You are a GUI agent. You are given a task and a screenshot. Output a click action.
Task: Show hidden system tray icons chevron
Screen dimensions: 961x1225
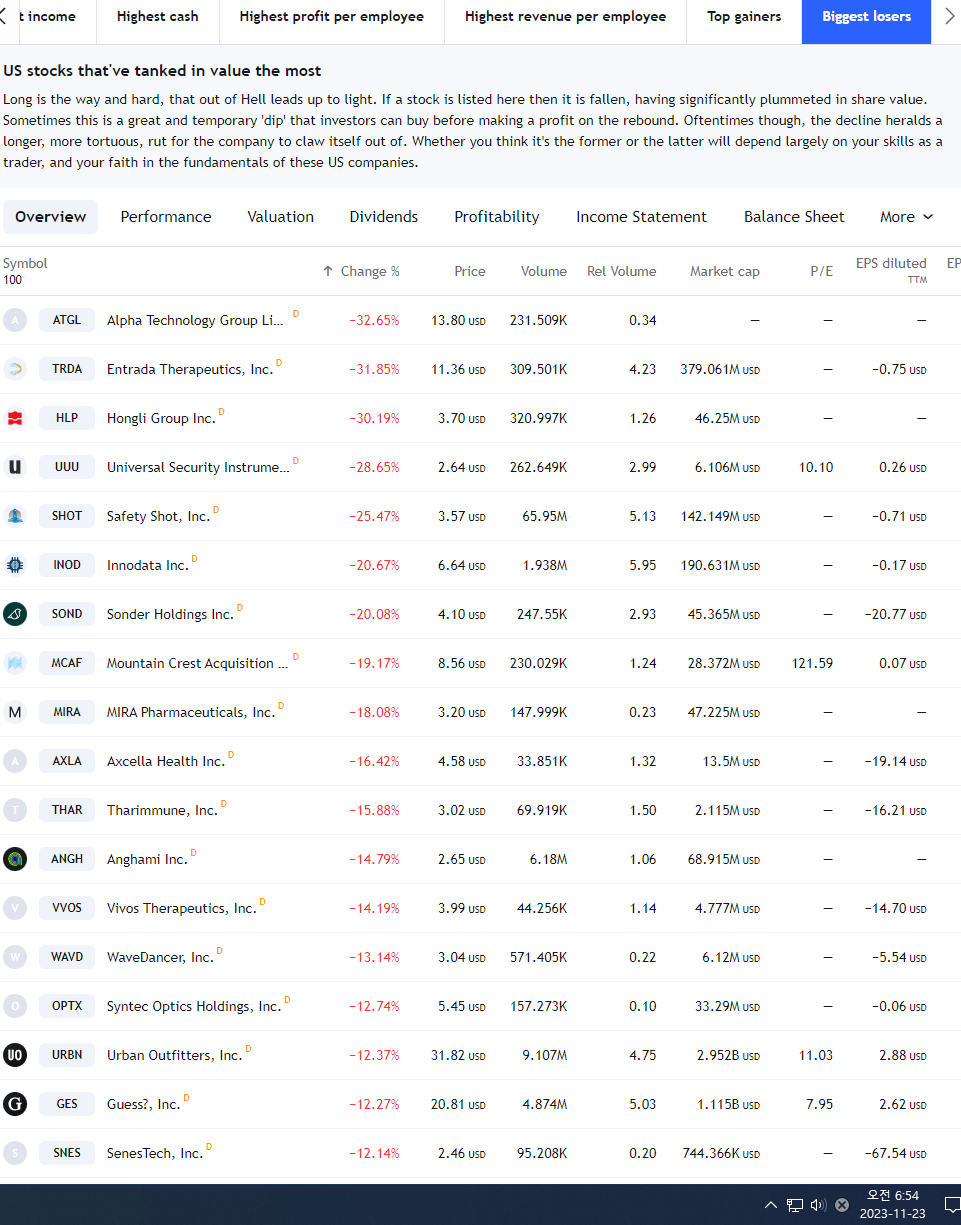tap(771, 1205)
